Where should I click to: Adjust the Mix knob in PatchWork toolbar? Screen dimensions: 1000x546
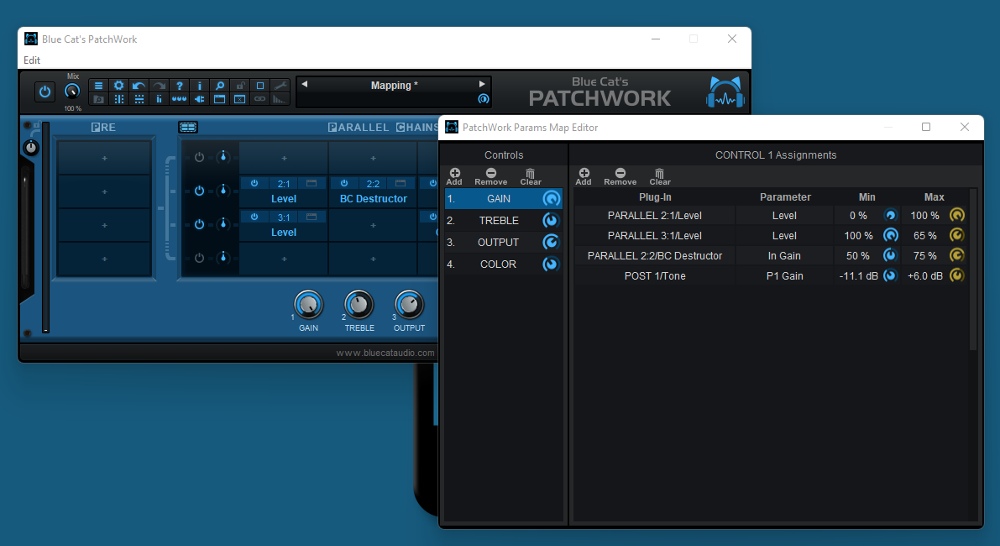[73, 92]
